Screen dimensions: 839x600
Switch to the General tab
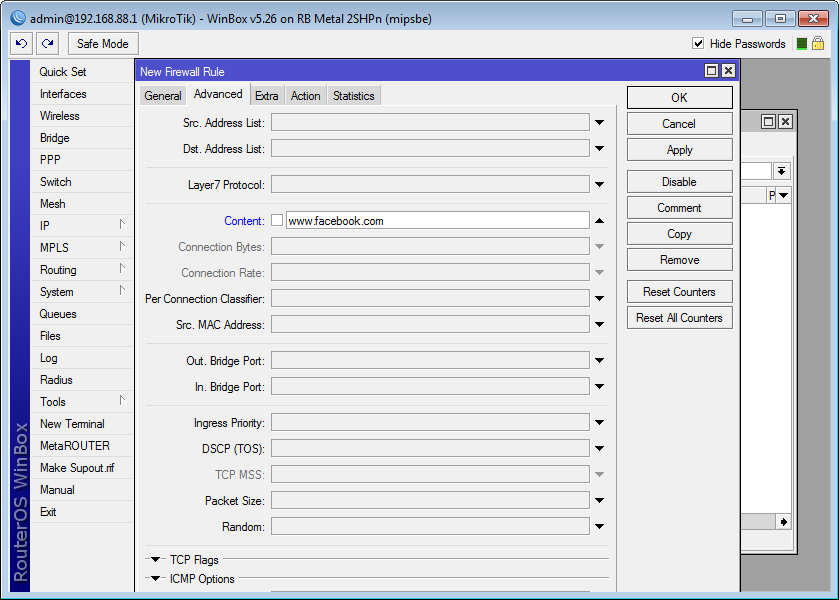coord(163,96)
